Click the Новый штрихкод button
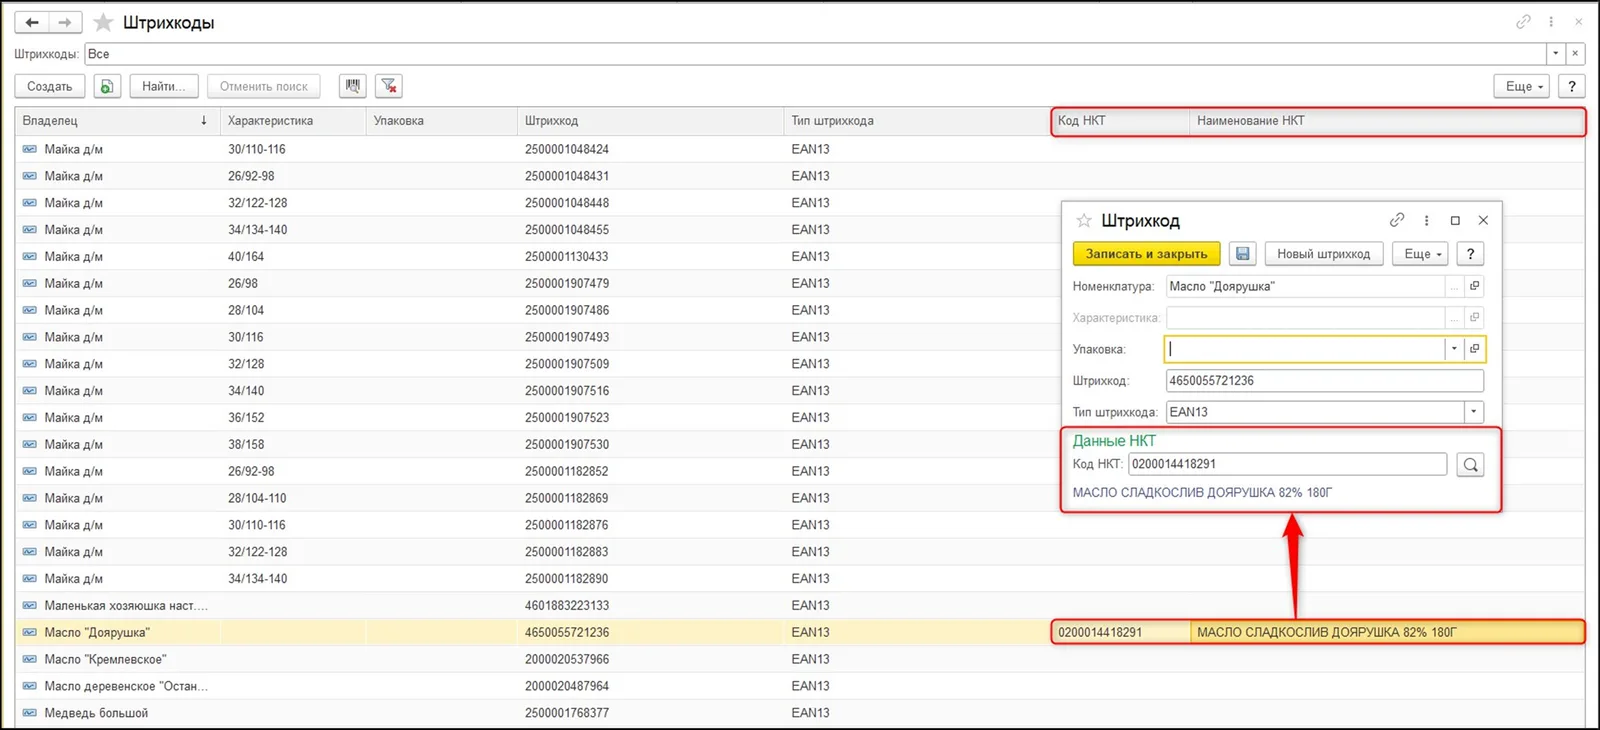The width and height of the screenshot is (1600, 730). [x=1323, y=254]
